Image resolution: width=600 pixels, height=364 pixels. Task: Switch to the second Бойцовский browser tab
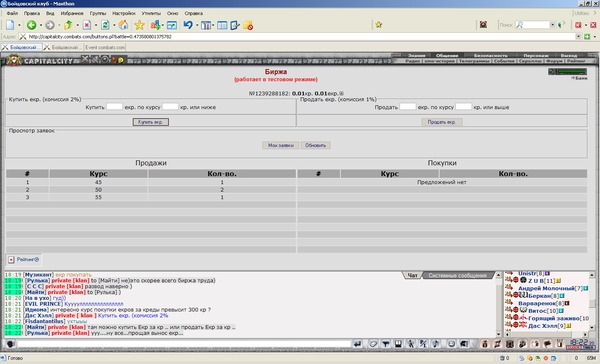click(x=63, y=47)
